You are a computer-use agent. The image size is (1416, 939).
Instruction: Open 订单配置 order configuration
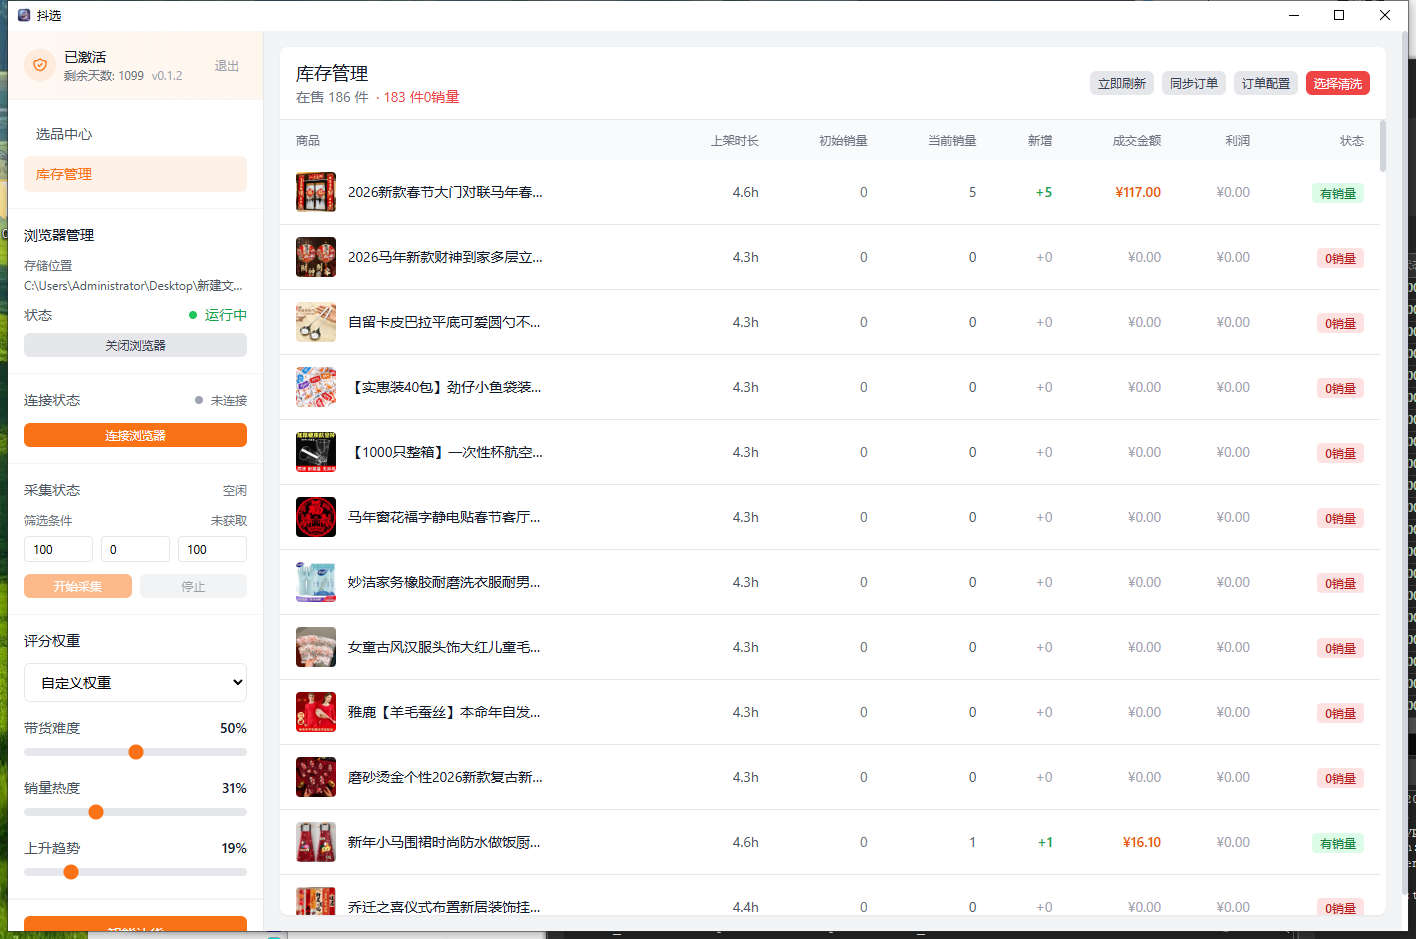tap(1265, 83)
